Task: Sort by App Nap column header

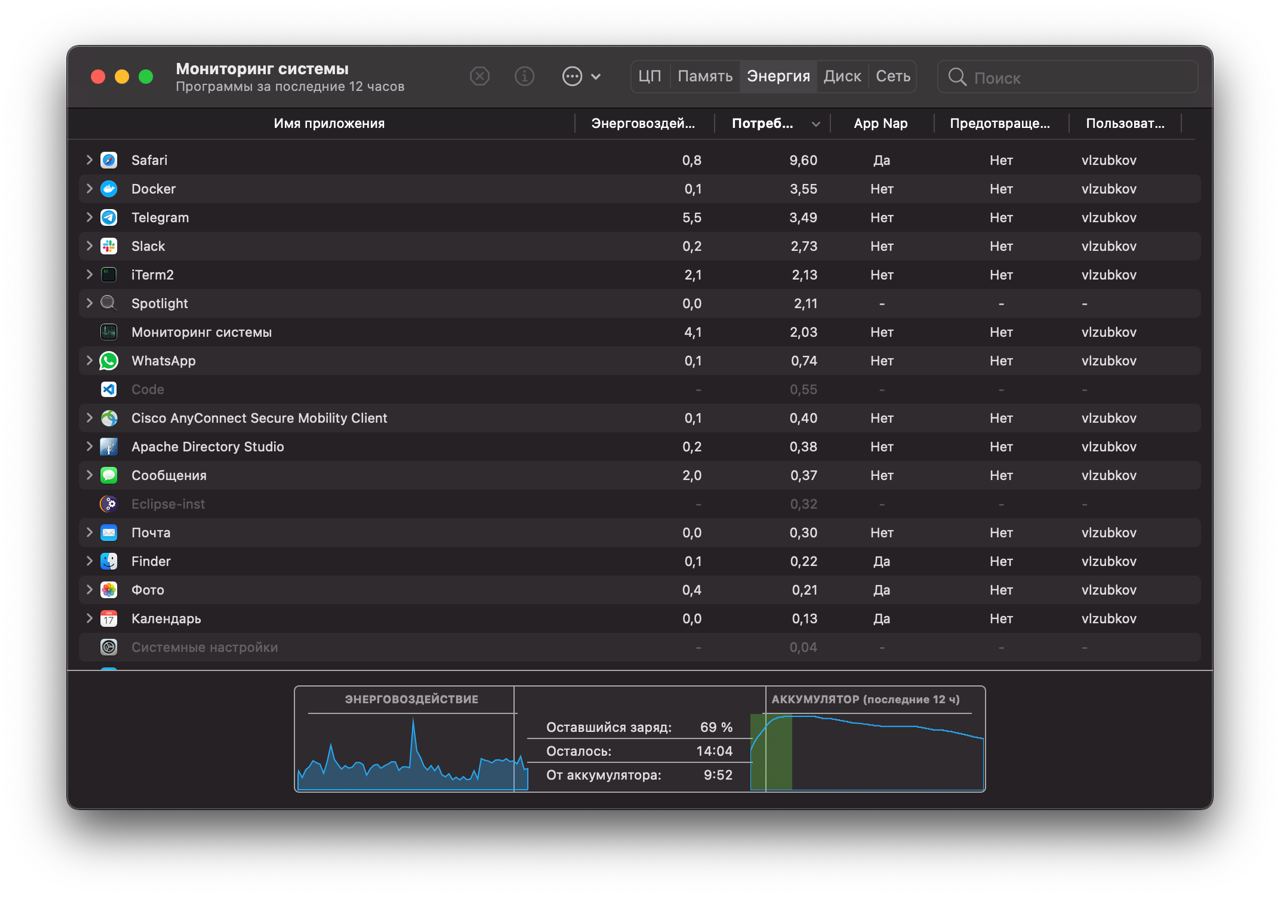Action: click(881, 123)
